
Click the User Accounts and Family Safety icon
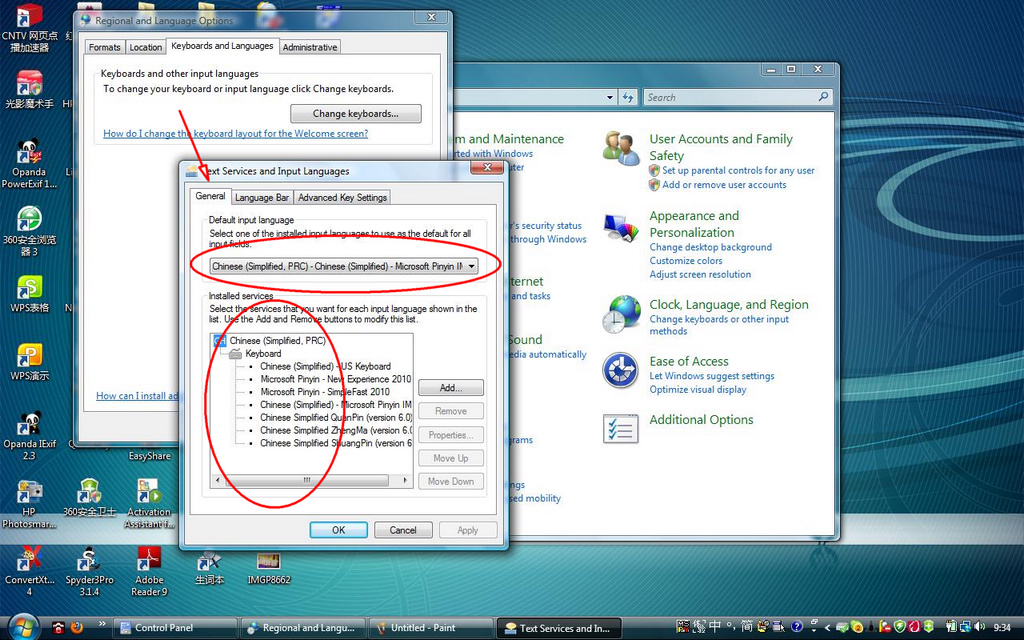620,148
